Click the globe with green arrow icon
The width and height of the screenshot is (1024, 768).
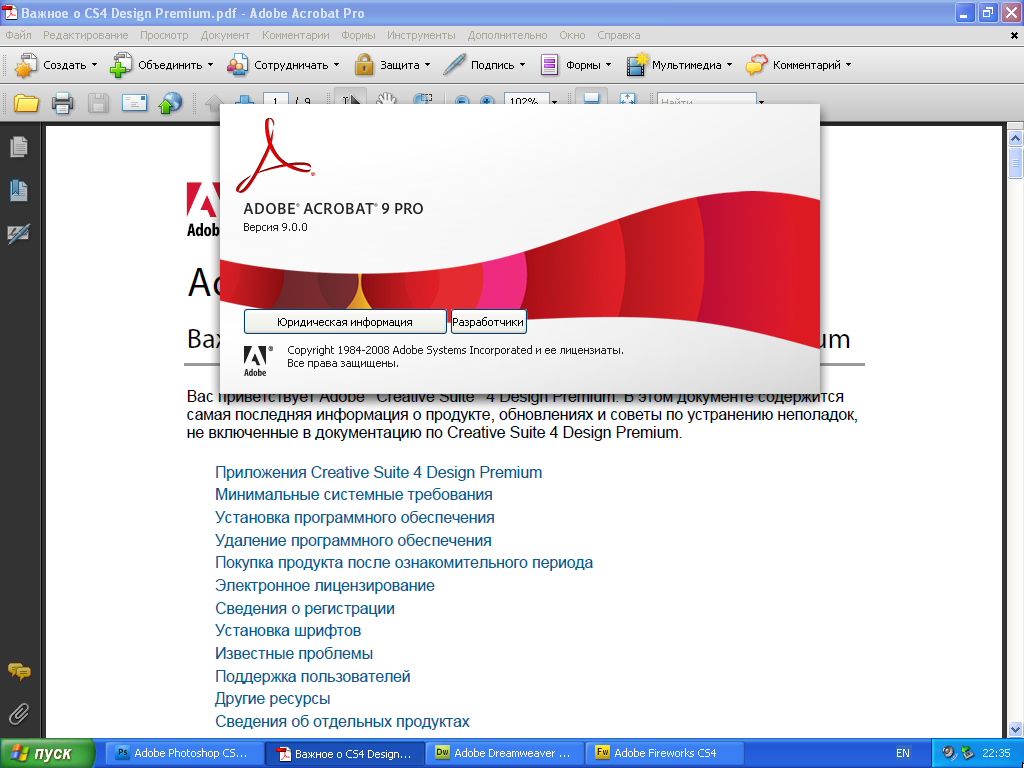[170, 103]
